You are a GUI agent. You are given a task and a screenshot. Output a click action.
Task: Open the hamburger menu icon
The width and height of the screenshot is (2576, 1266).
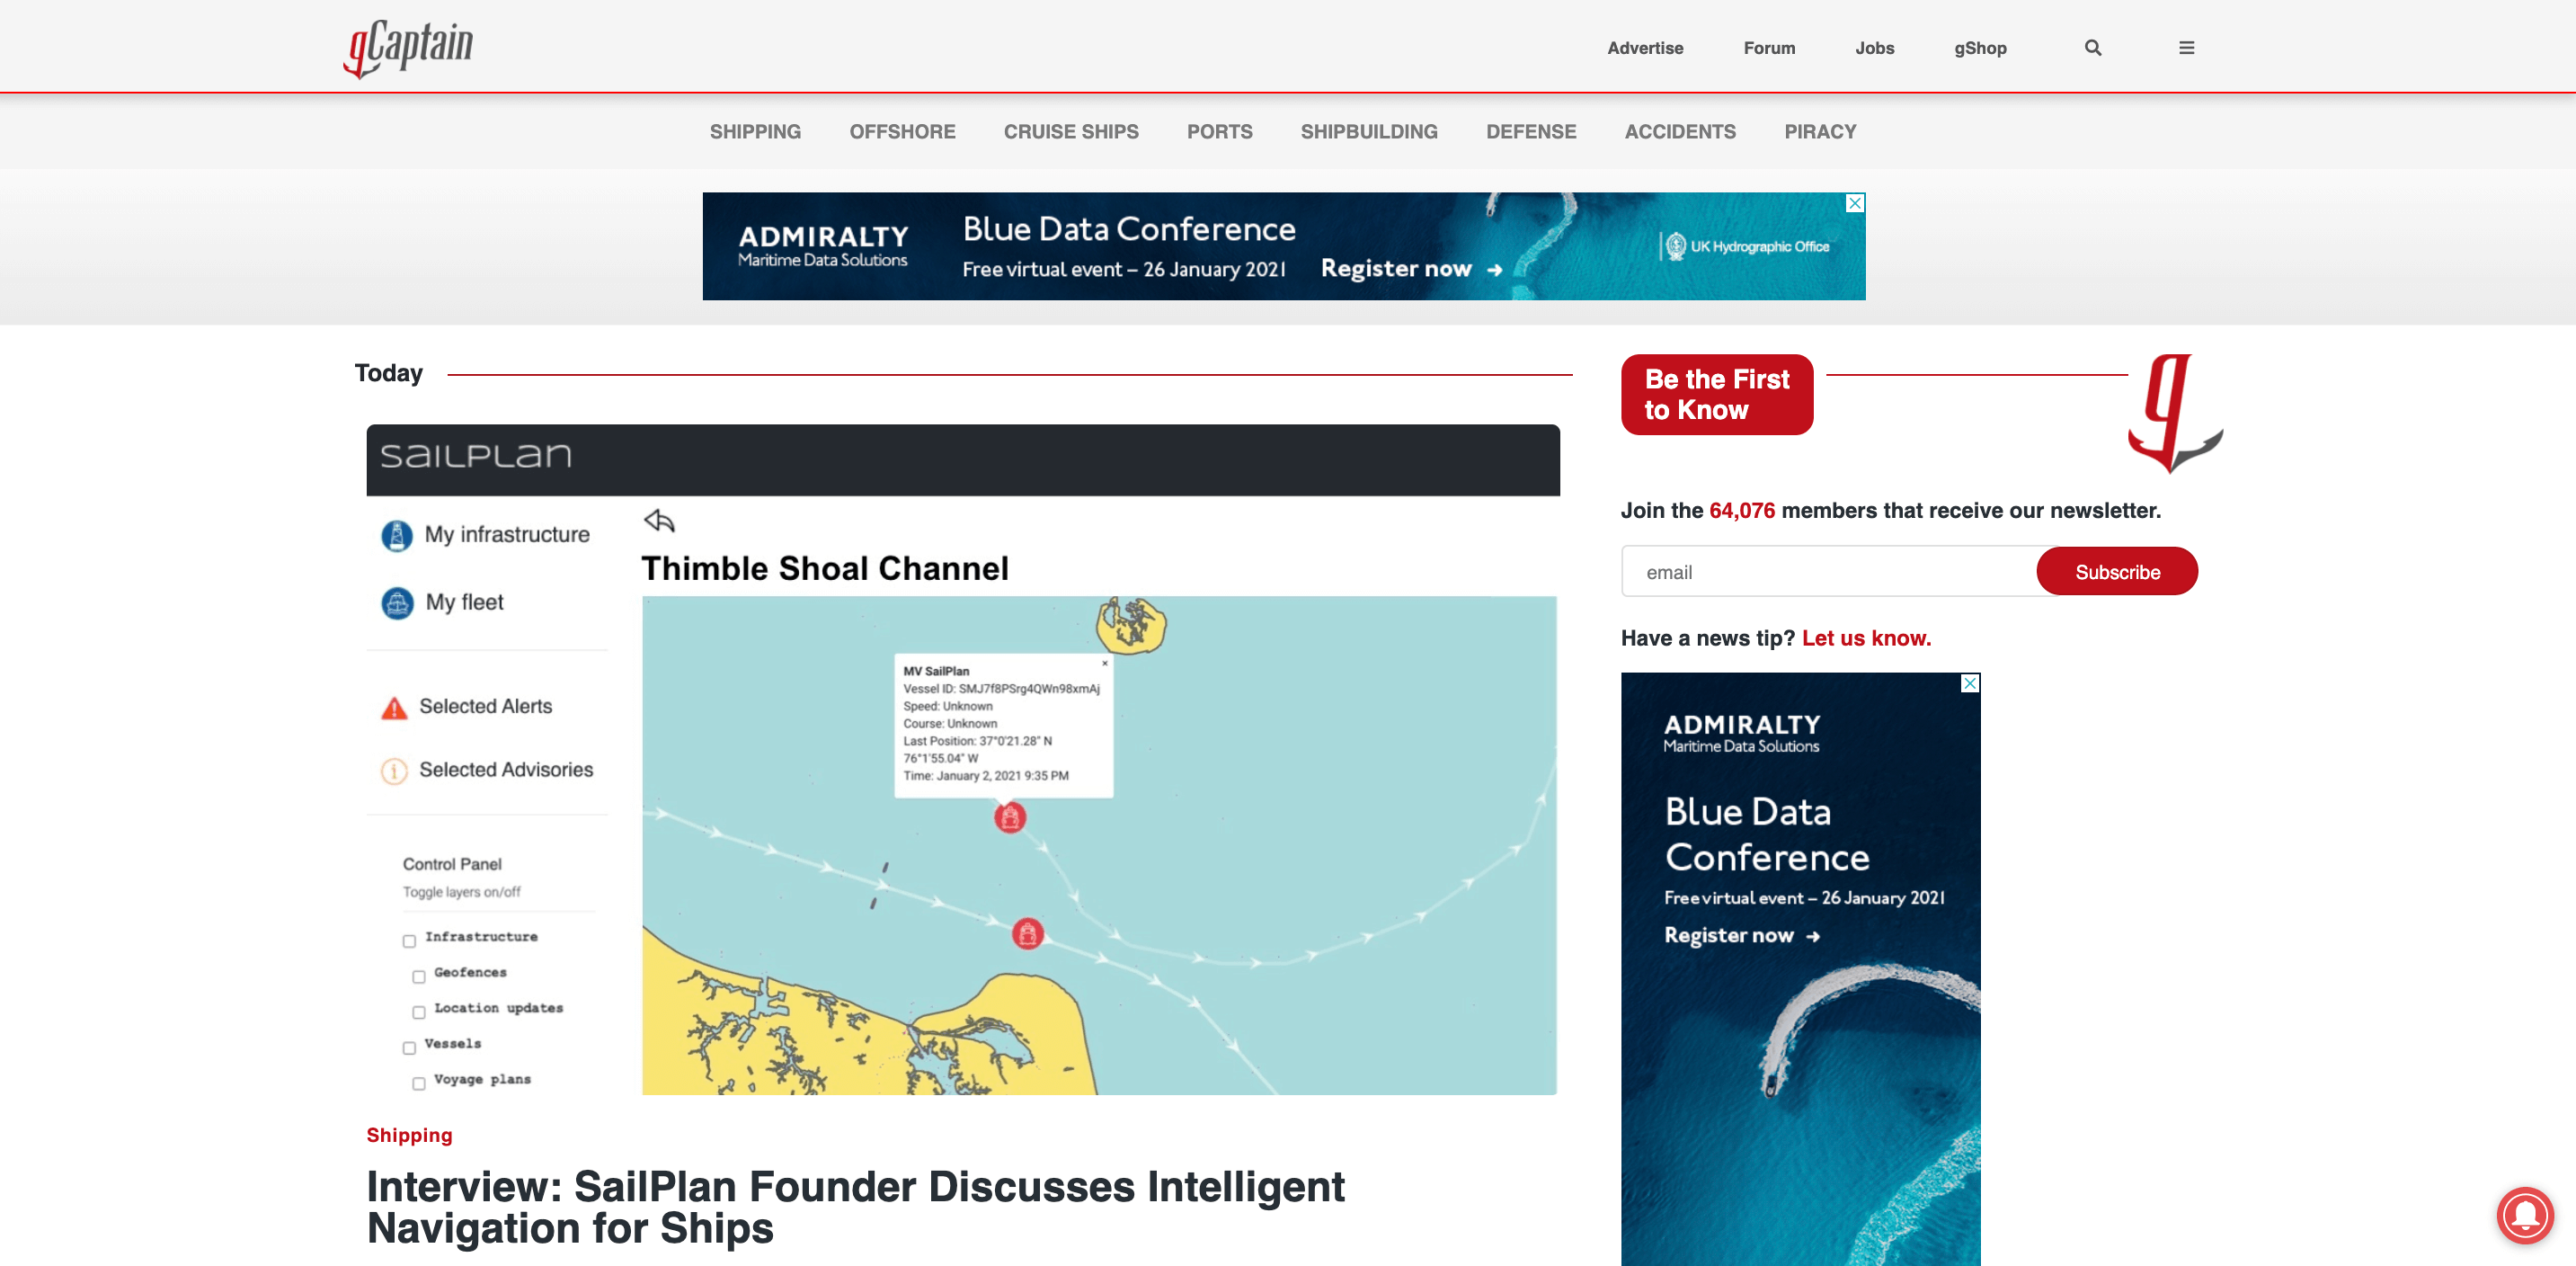(2186, 48)
